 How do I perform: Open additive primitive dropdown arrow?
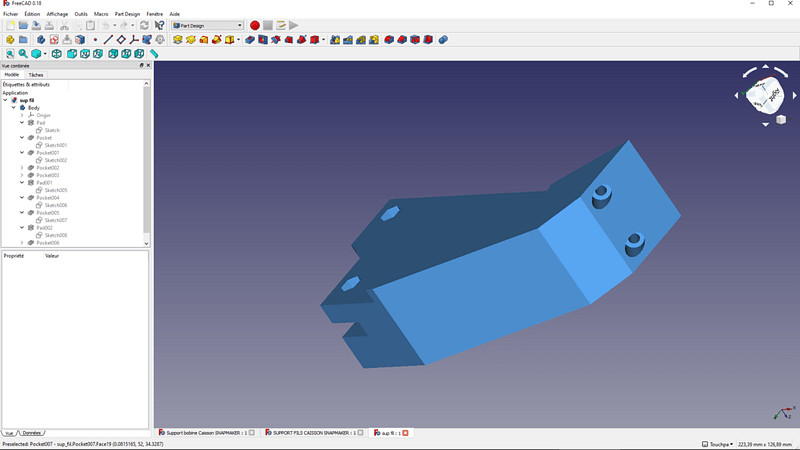coord(238,40)
